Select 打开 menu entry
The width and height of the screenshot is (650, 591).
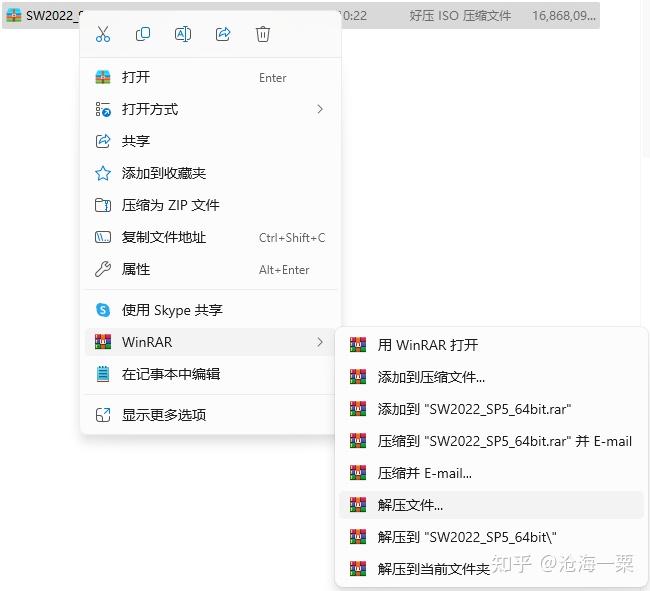[211, 77]
